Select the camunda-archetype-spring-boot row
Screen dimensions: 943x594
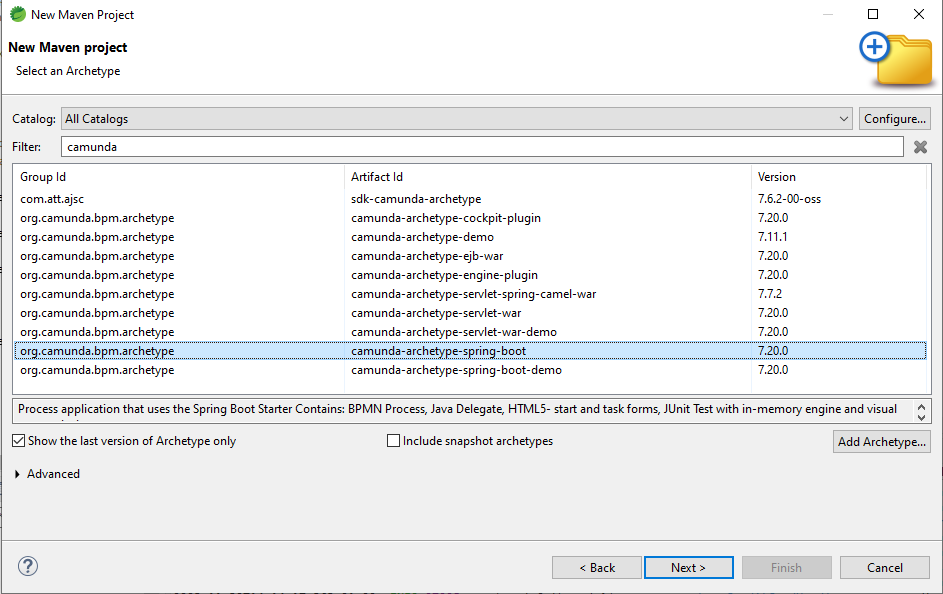(470, 351)
